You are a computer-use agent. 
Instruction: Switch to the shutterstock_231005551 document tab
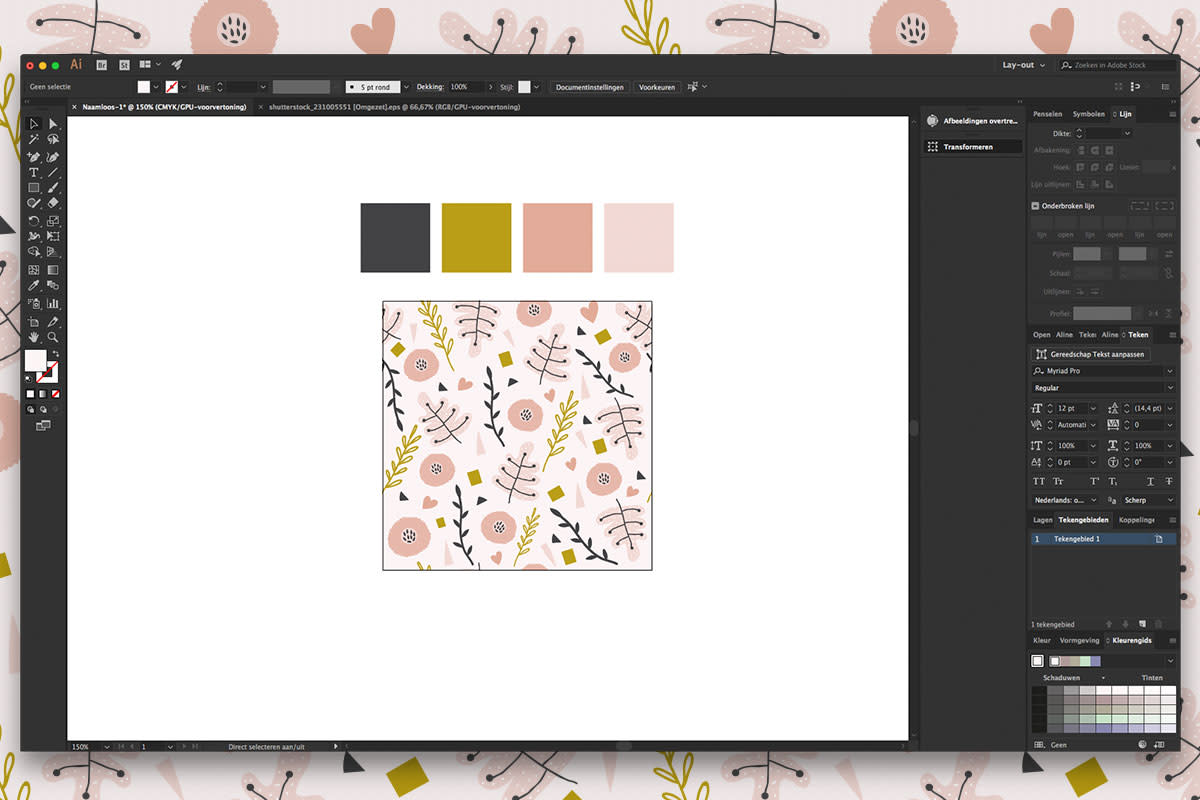click(394, 107)
